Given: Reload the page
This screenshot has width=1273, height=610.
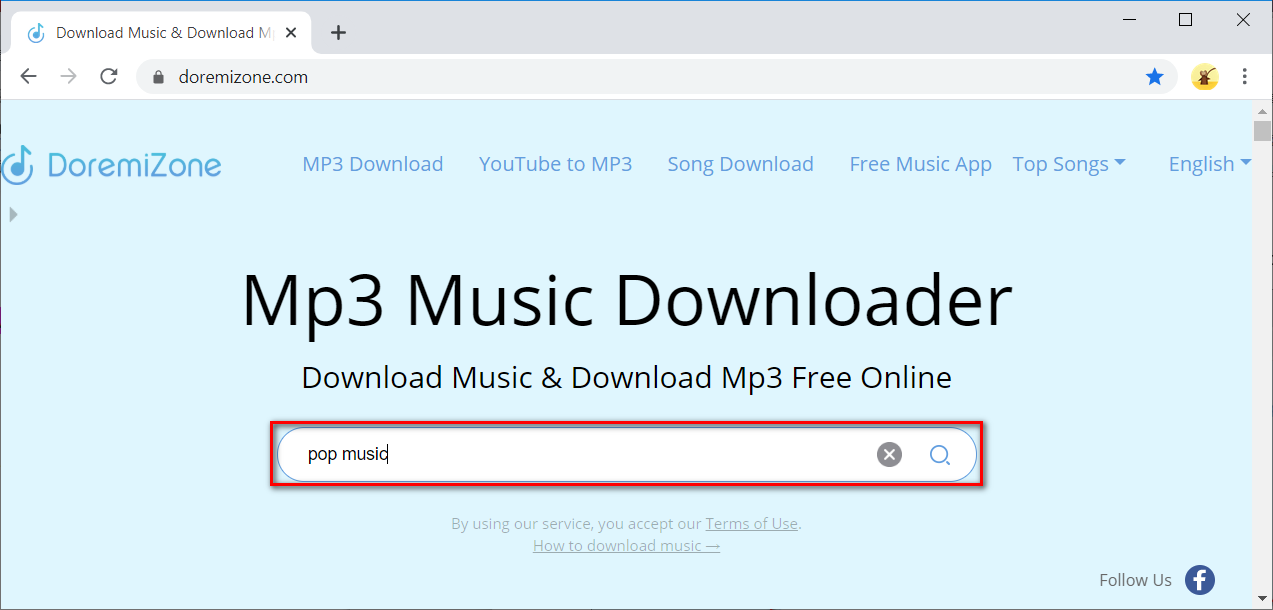Looking at the screenshot, I should 109,77.
